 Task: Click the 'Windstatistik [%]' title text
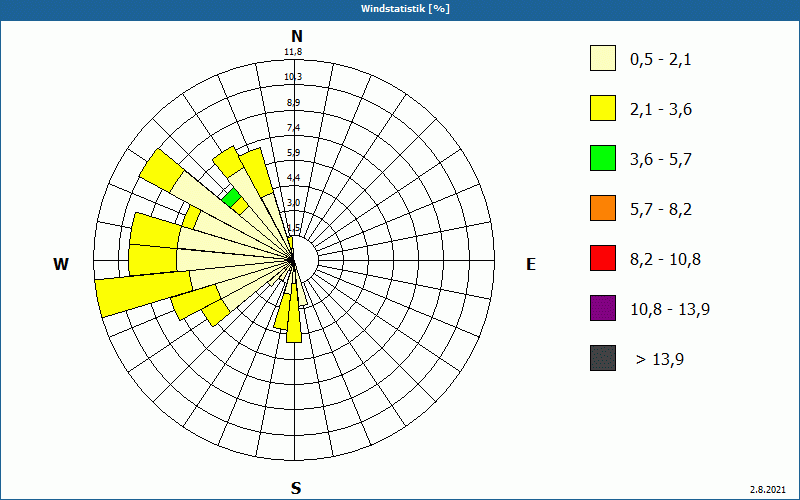(x=405, y=9)
